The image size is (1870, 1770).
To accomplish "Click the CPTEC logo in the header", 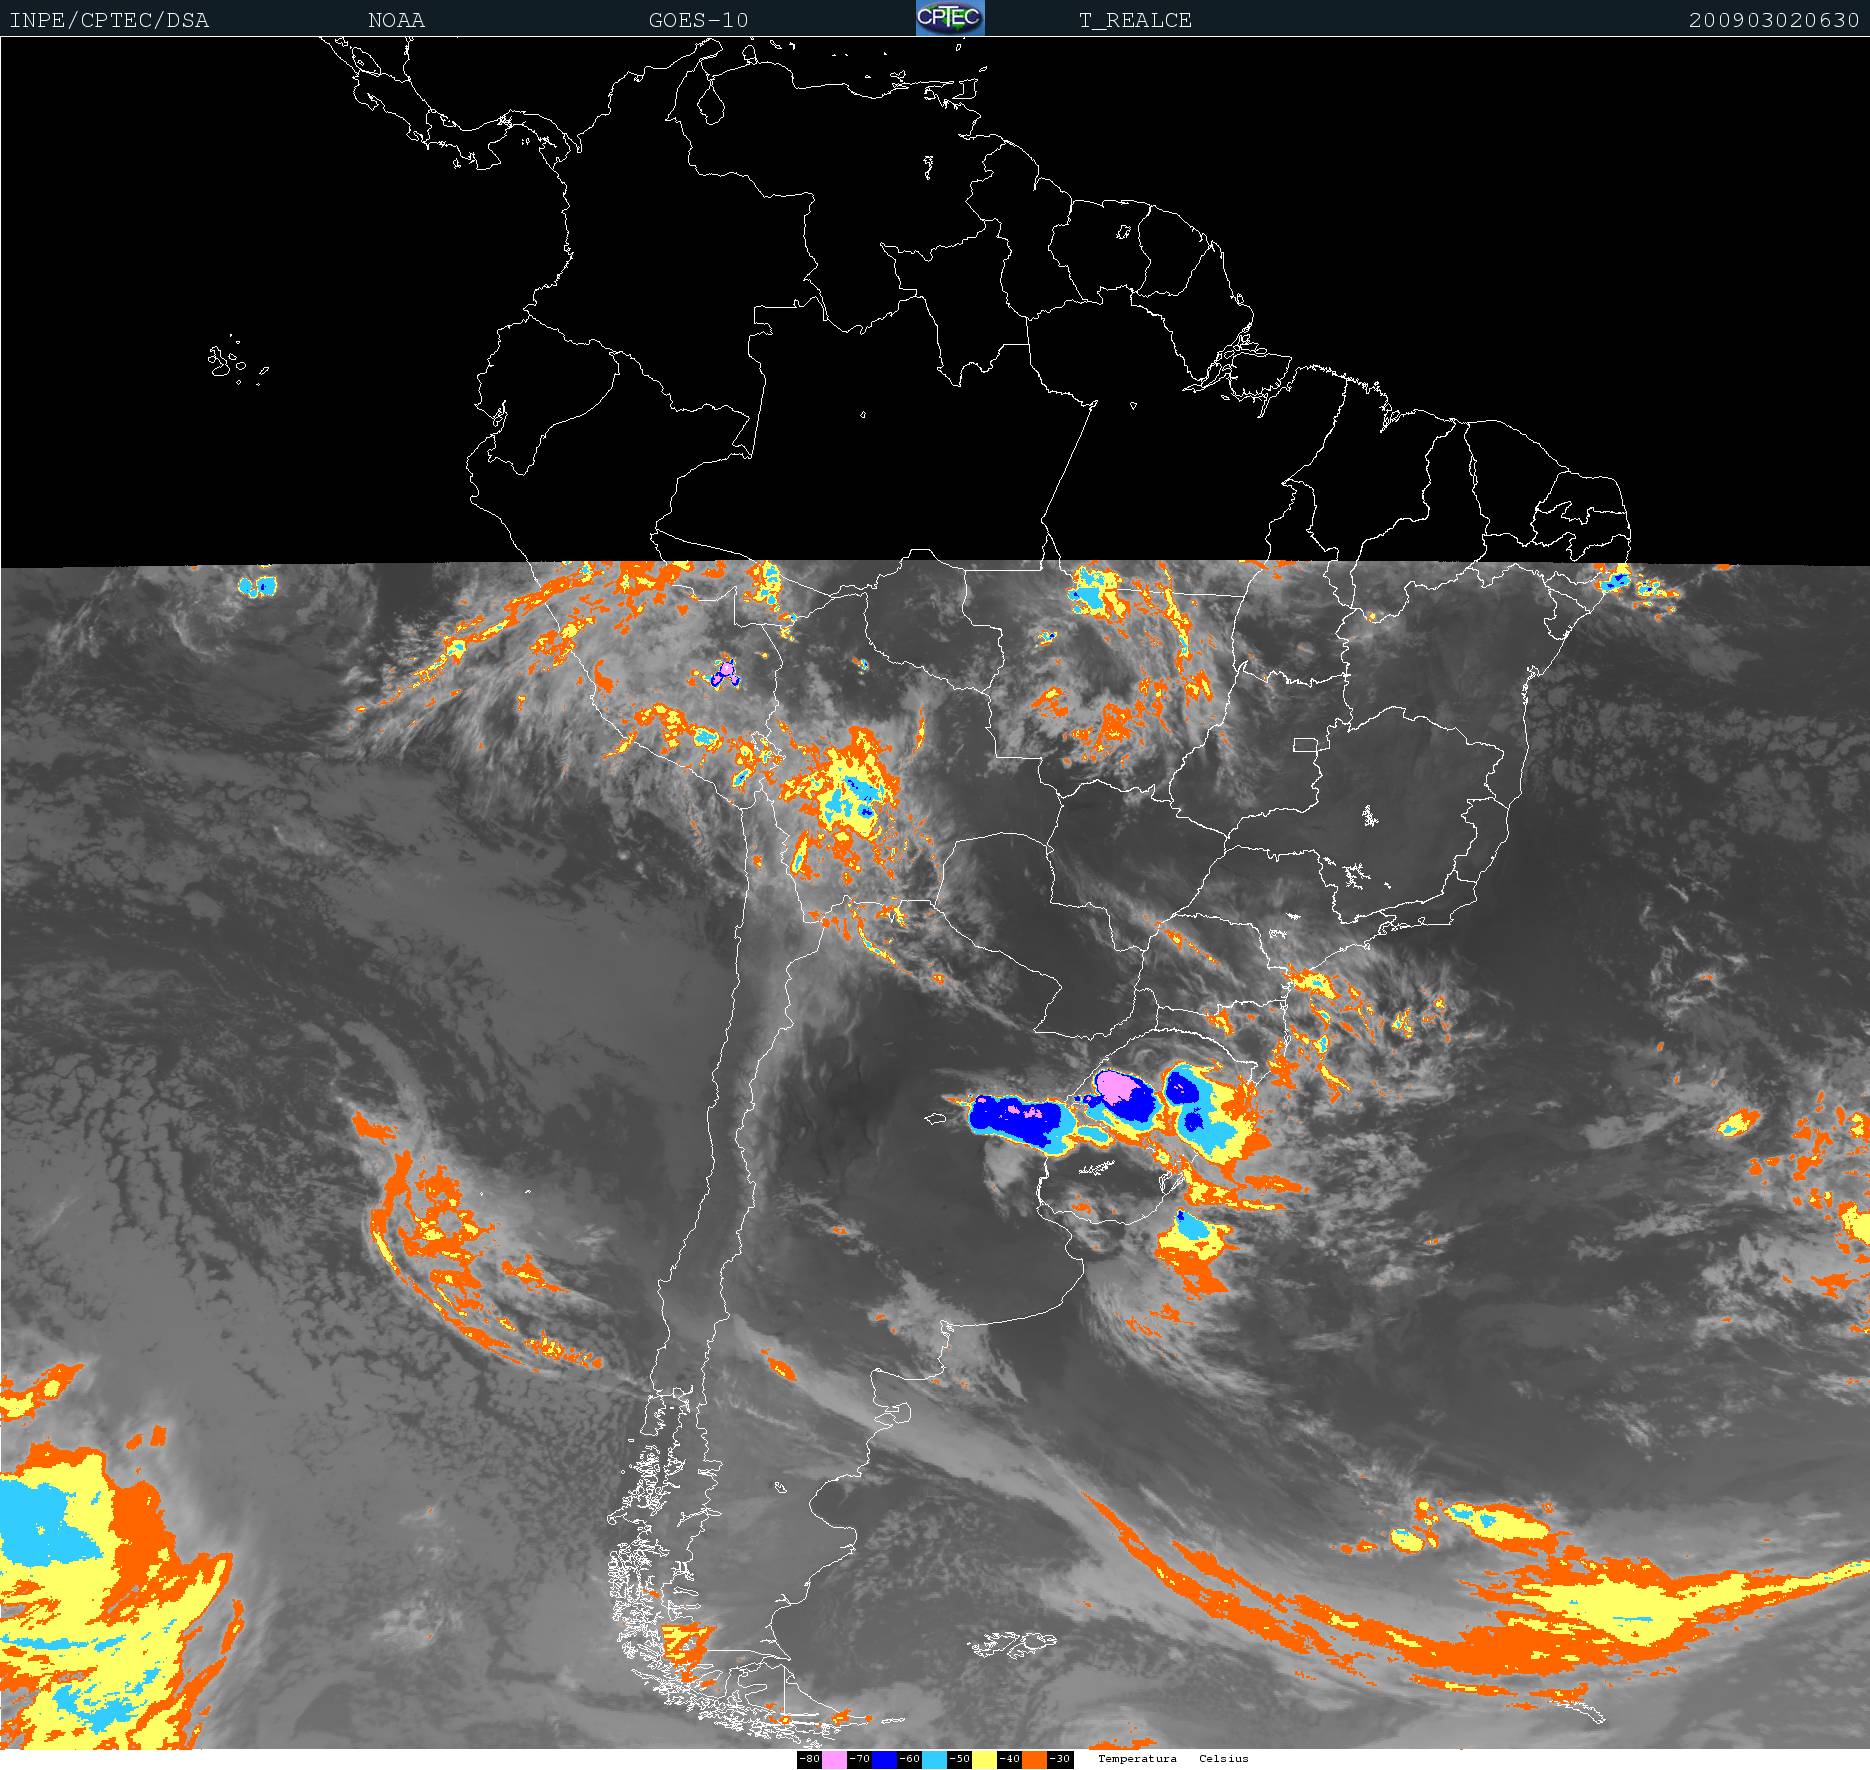I will [950, 18].
